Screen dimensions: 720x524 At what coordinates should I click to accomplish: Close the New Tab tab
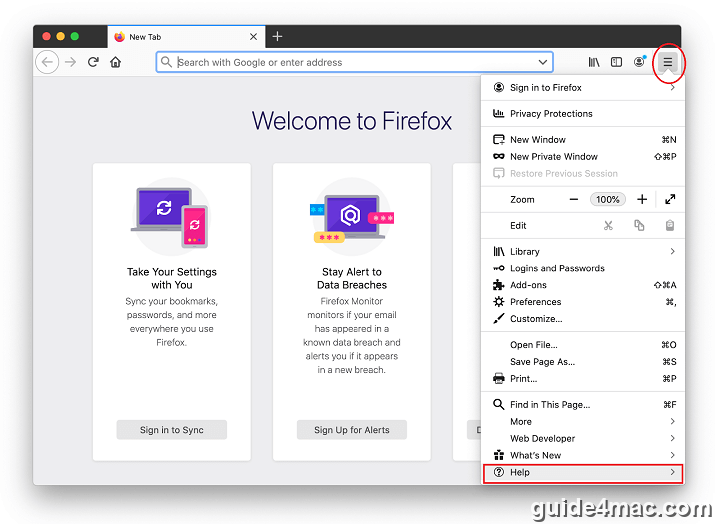coord(253,36)
